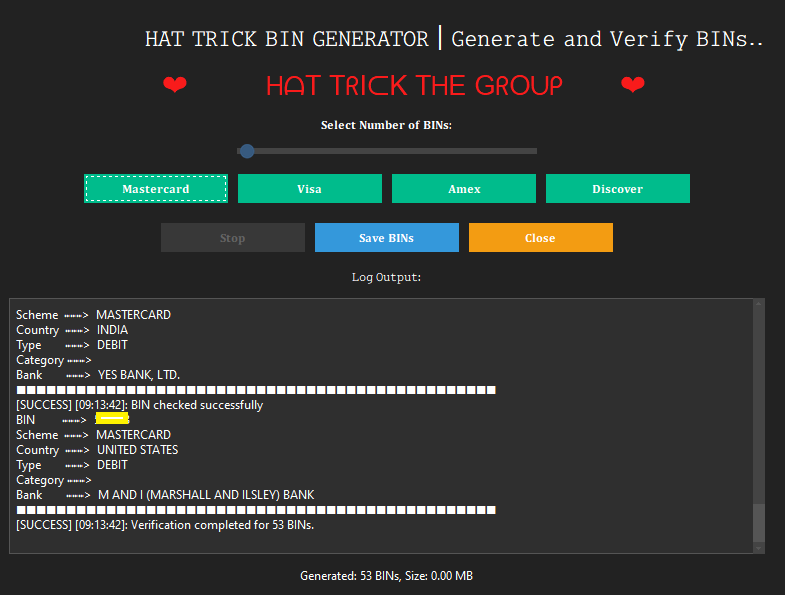Click 'BIN checked successfully' log line
The height and width of the screenshot is (595, 785).
pos(139,405)
